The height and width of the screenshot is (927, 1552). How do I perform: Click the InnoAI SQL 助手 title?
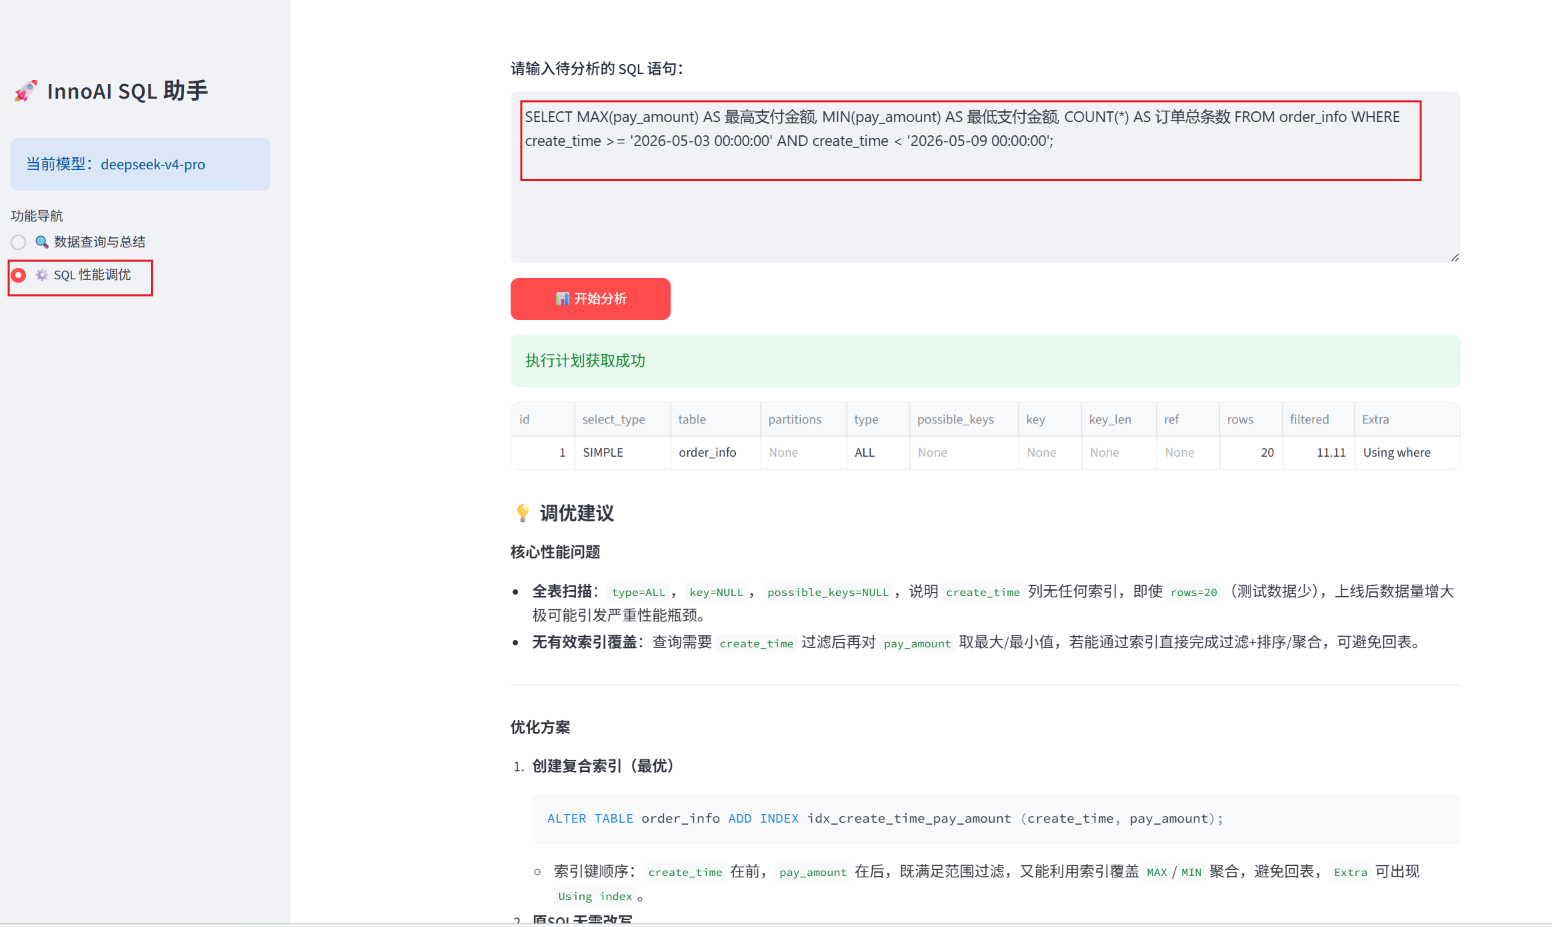click(x=127, y=91)
